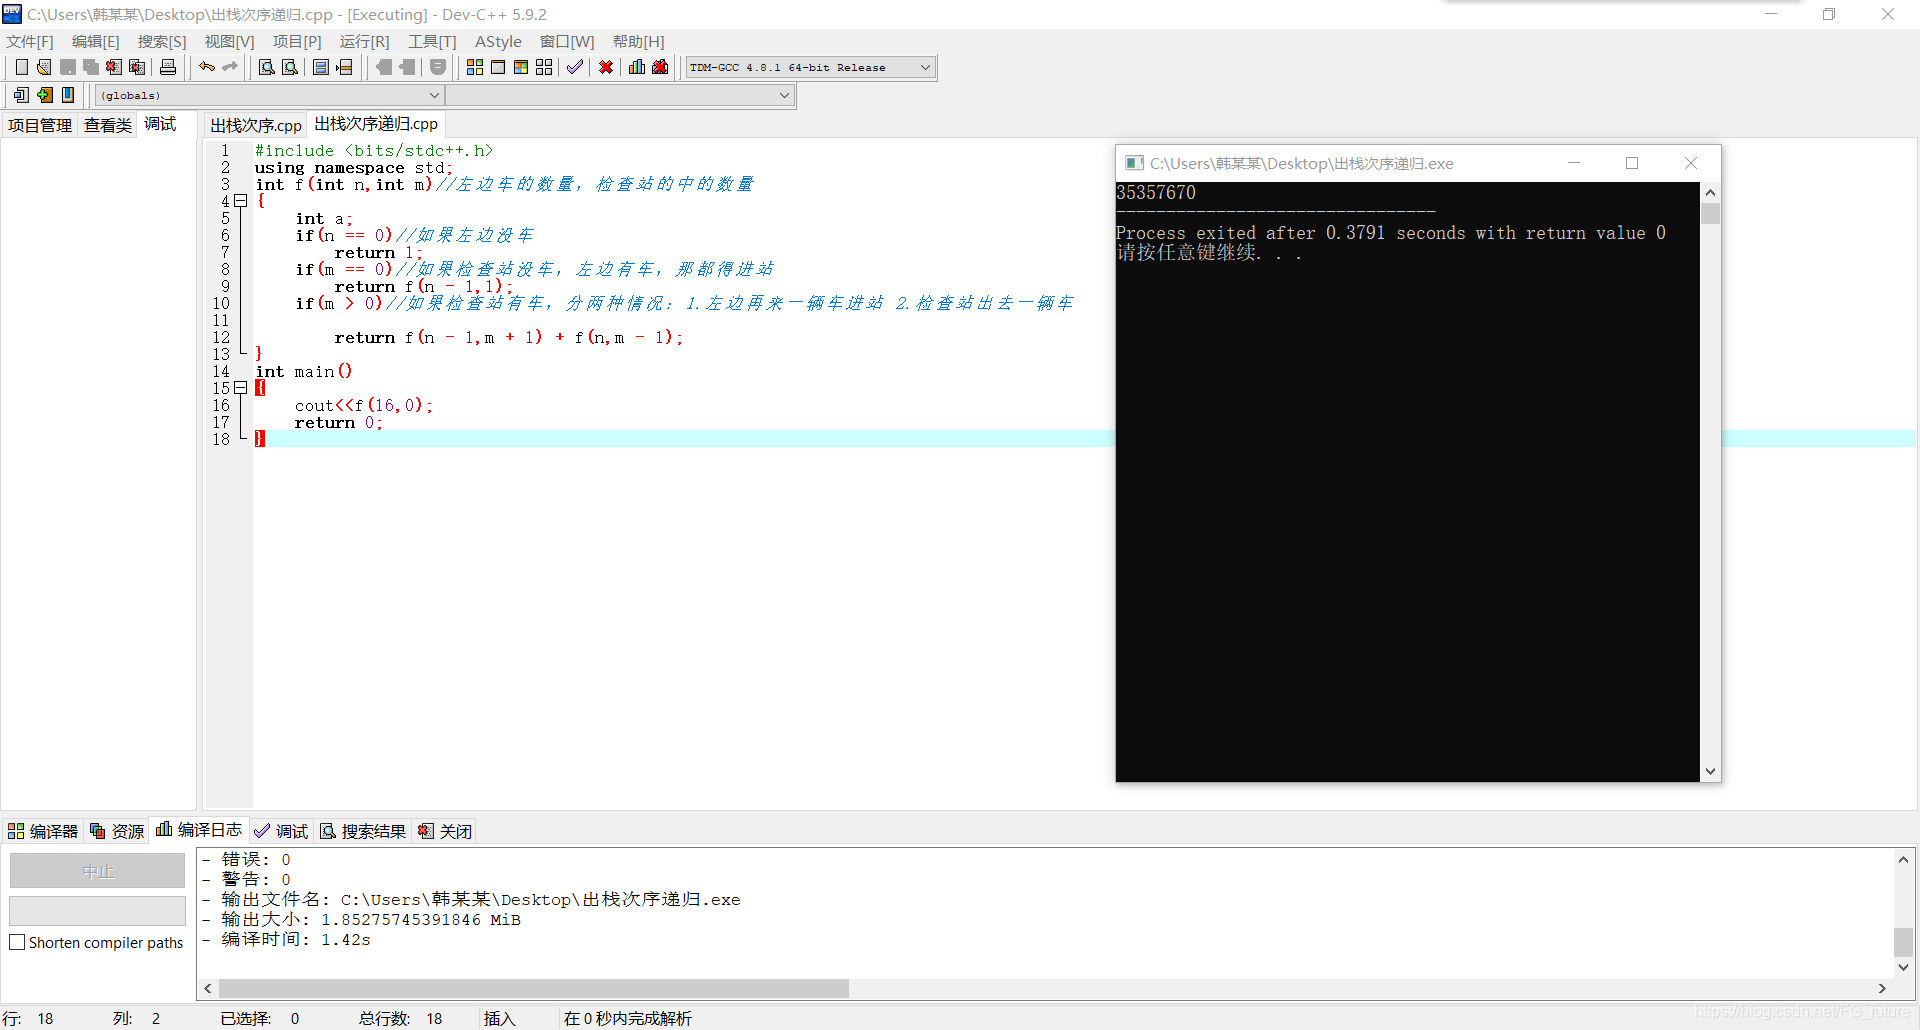Select the 出栈次序递归.cpp editor tab
The width and height of the screenshot is (1920, 1030).
[x=376, y=124]
